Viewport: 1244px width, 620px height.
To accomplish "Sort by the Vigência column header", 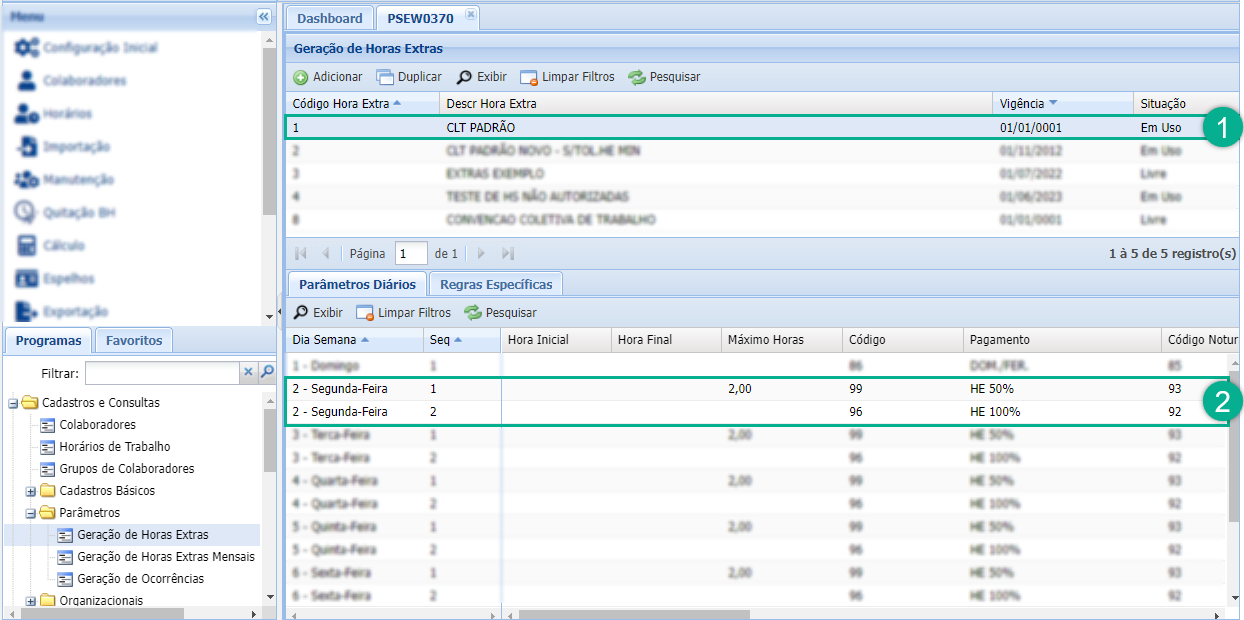I will 1021,103.
